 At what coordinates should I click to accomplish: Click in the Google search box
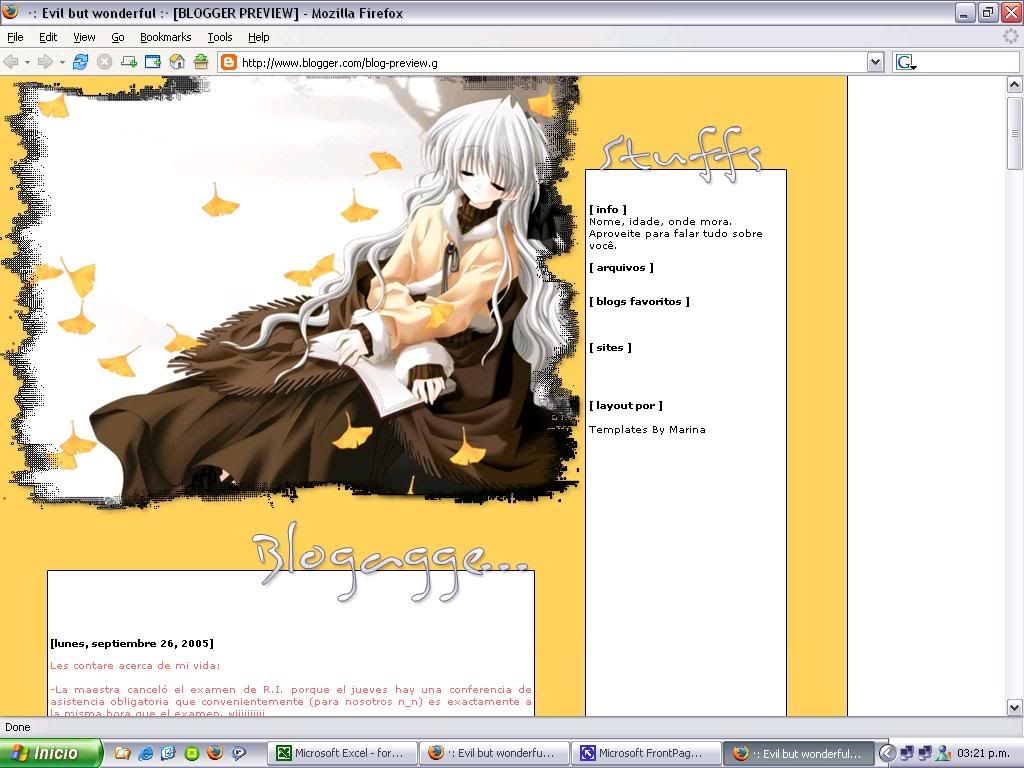pyautogui.click(x=966, y=62)
